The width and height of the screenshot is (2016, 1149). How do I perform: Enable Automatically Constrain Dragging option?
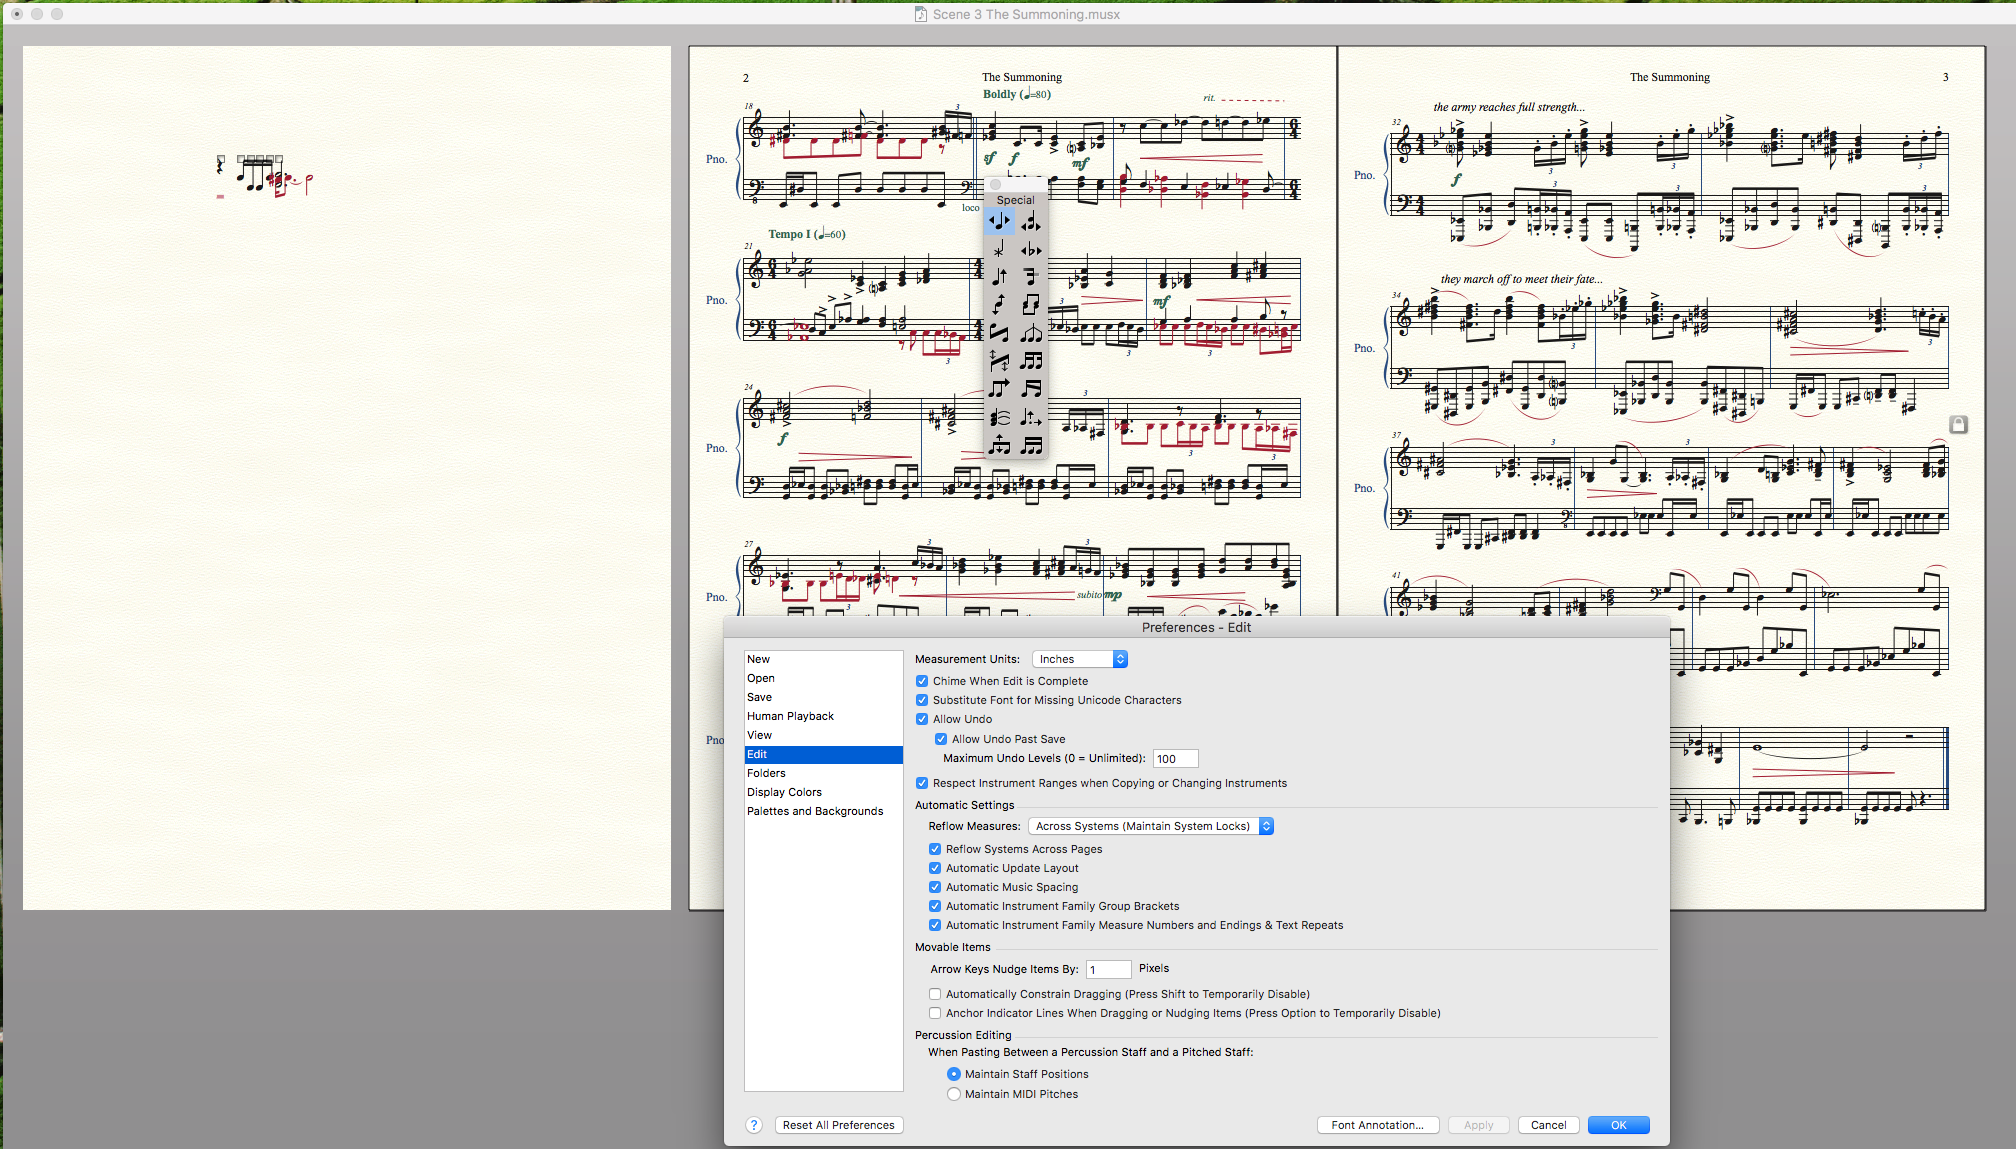coord(935,994)
